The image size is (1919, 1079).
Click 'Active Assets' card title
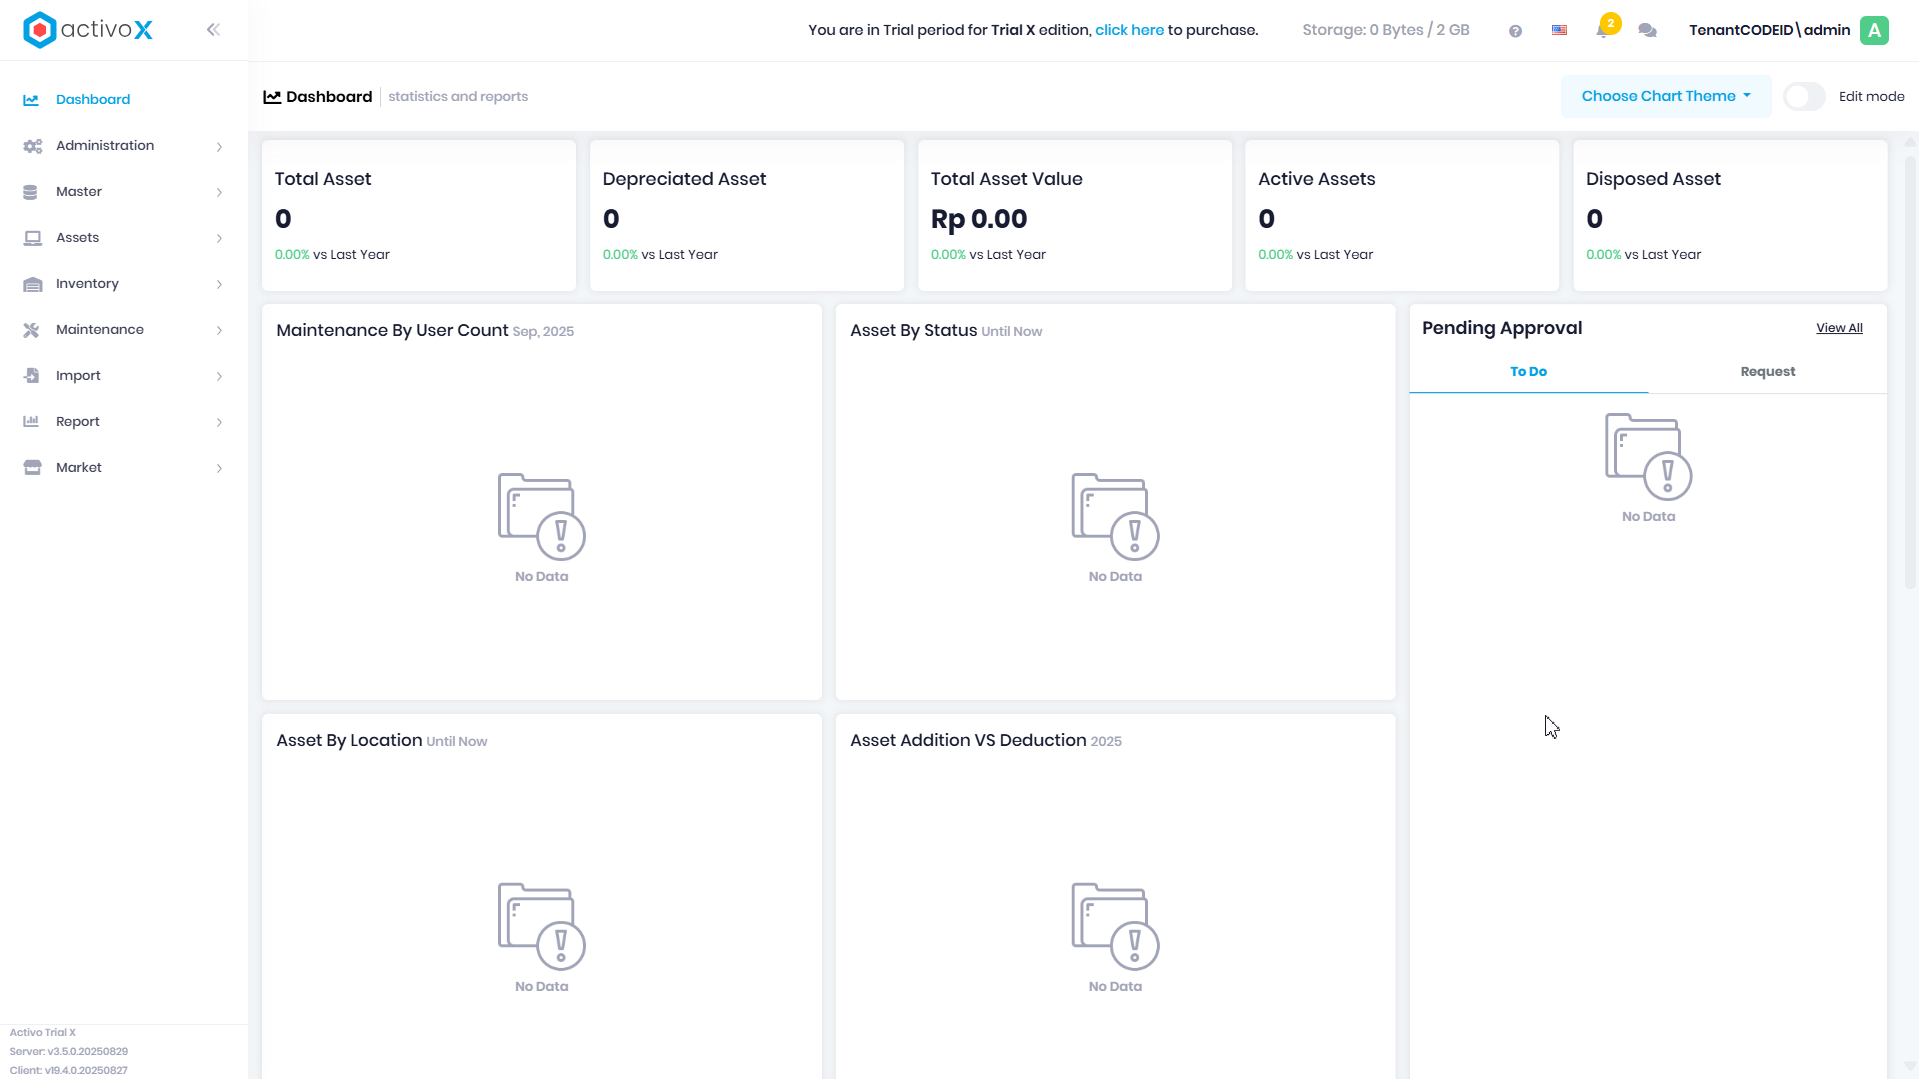click(1316, 179)
